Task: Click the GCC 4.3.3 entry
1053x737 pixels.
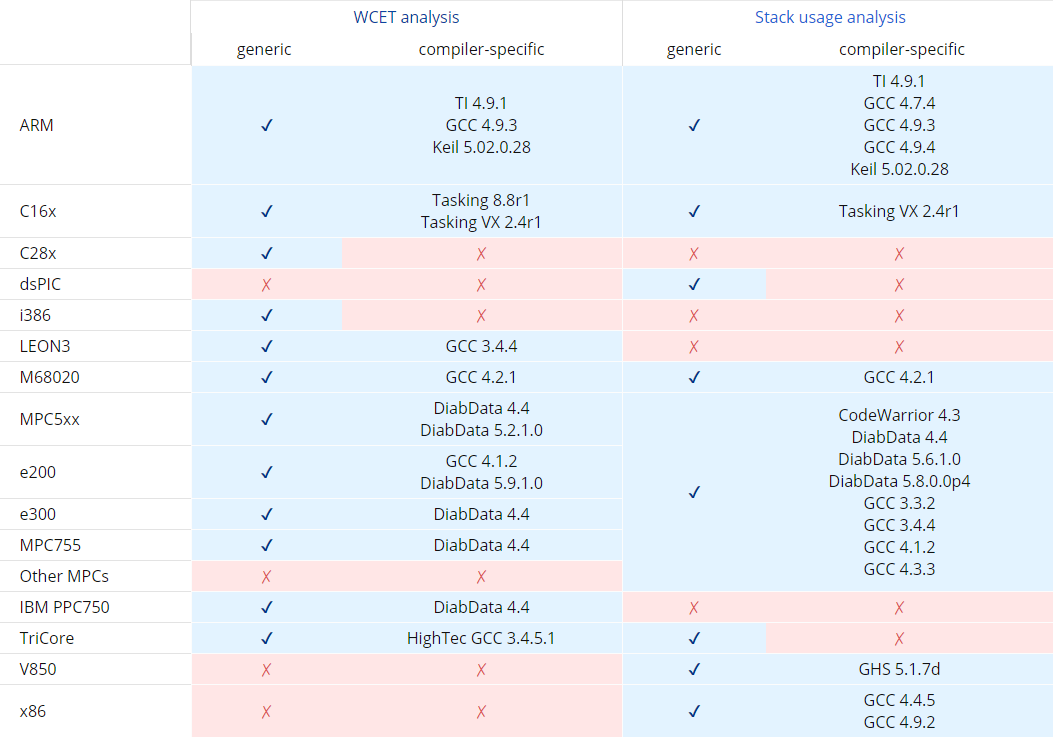Action: [899, 570]
